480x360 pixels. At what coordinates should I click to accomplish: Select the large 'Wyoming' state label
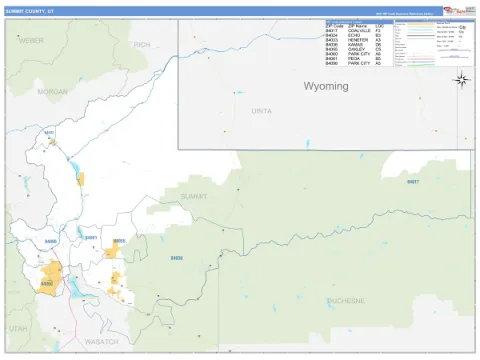pos(326,86)
